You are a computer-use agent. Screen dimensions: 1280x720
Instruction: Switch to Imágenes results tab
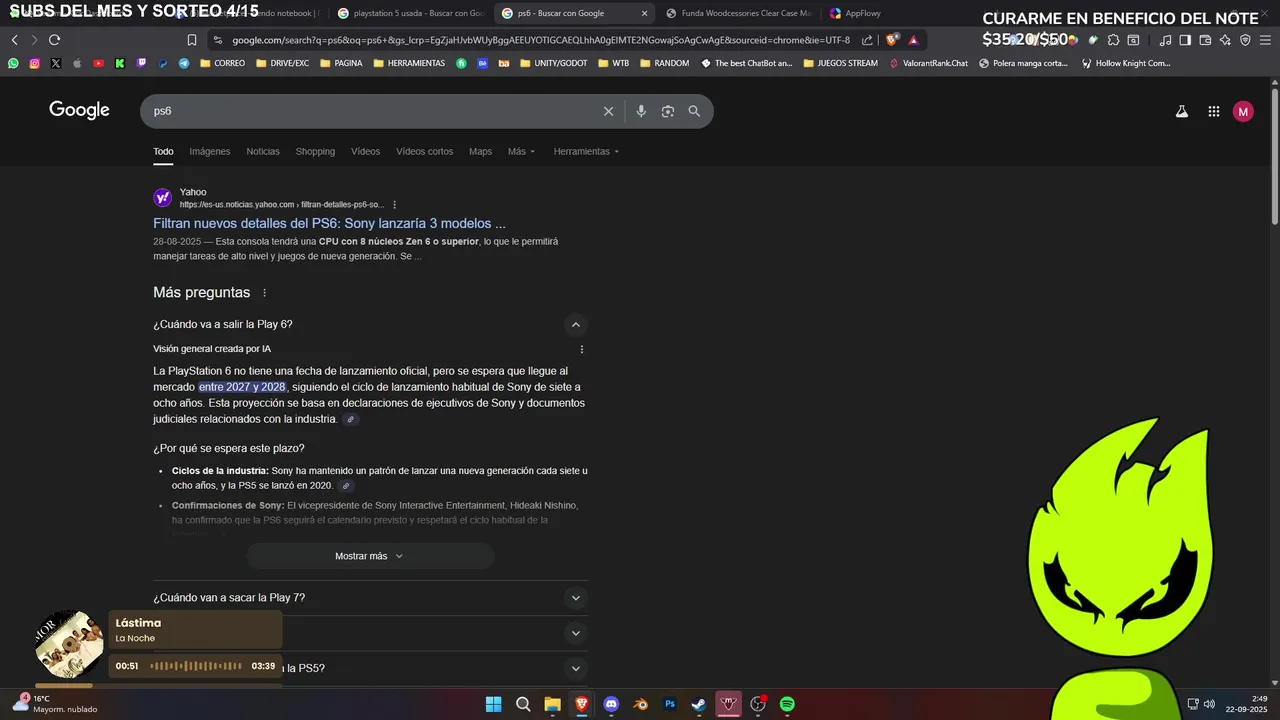(210, 151)
